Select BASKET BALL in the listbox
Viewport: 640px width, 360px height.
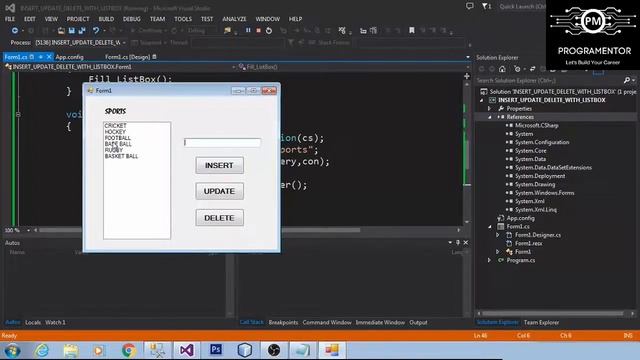(121, 156)
